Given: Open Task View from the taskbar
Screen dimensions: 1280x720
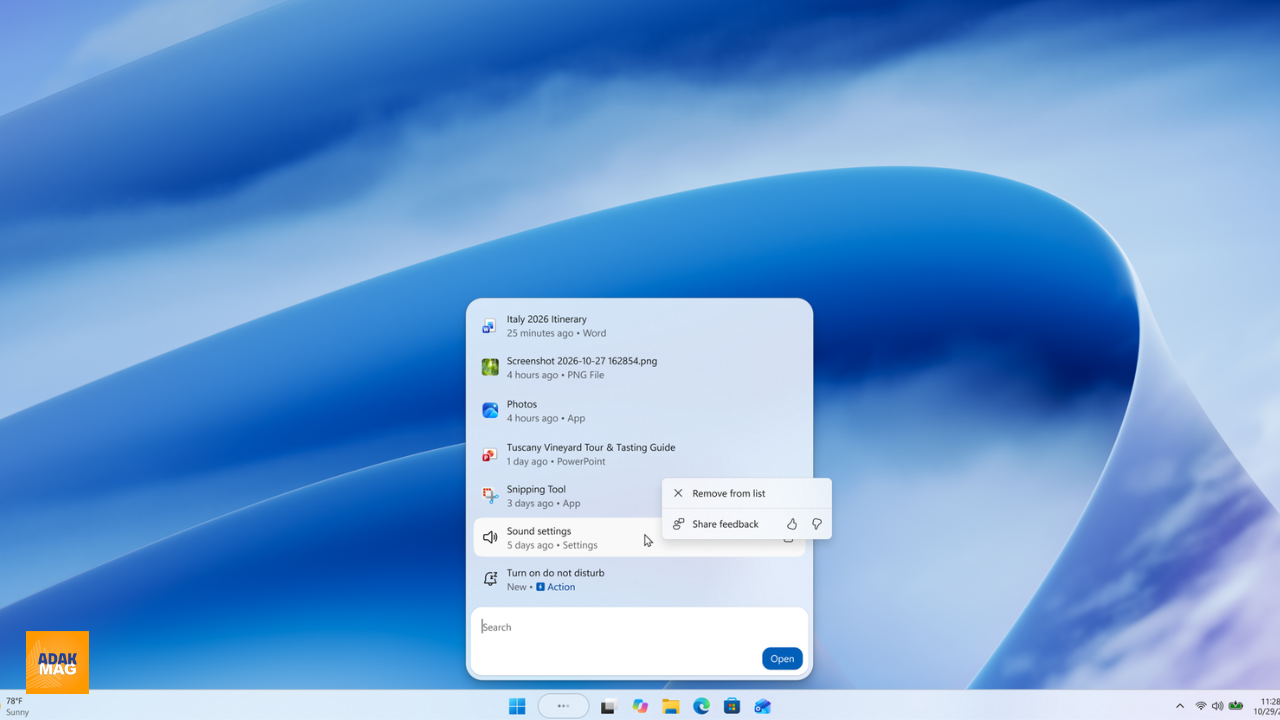Looking at the screenshot, I should pos(608,706).
